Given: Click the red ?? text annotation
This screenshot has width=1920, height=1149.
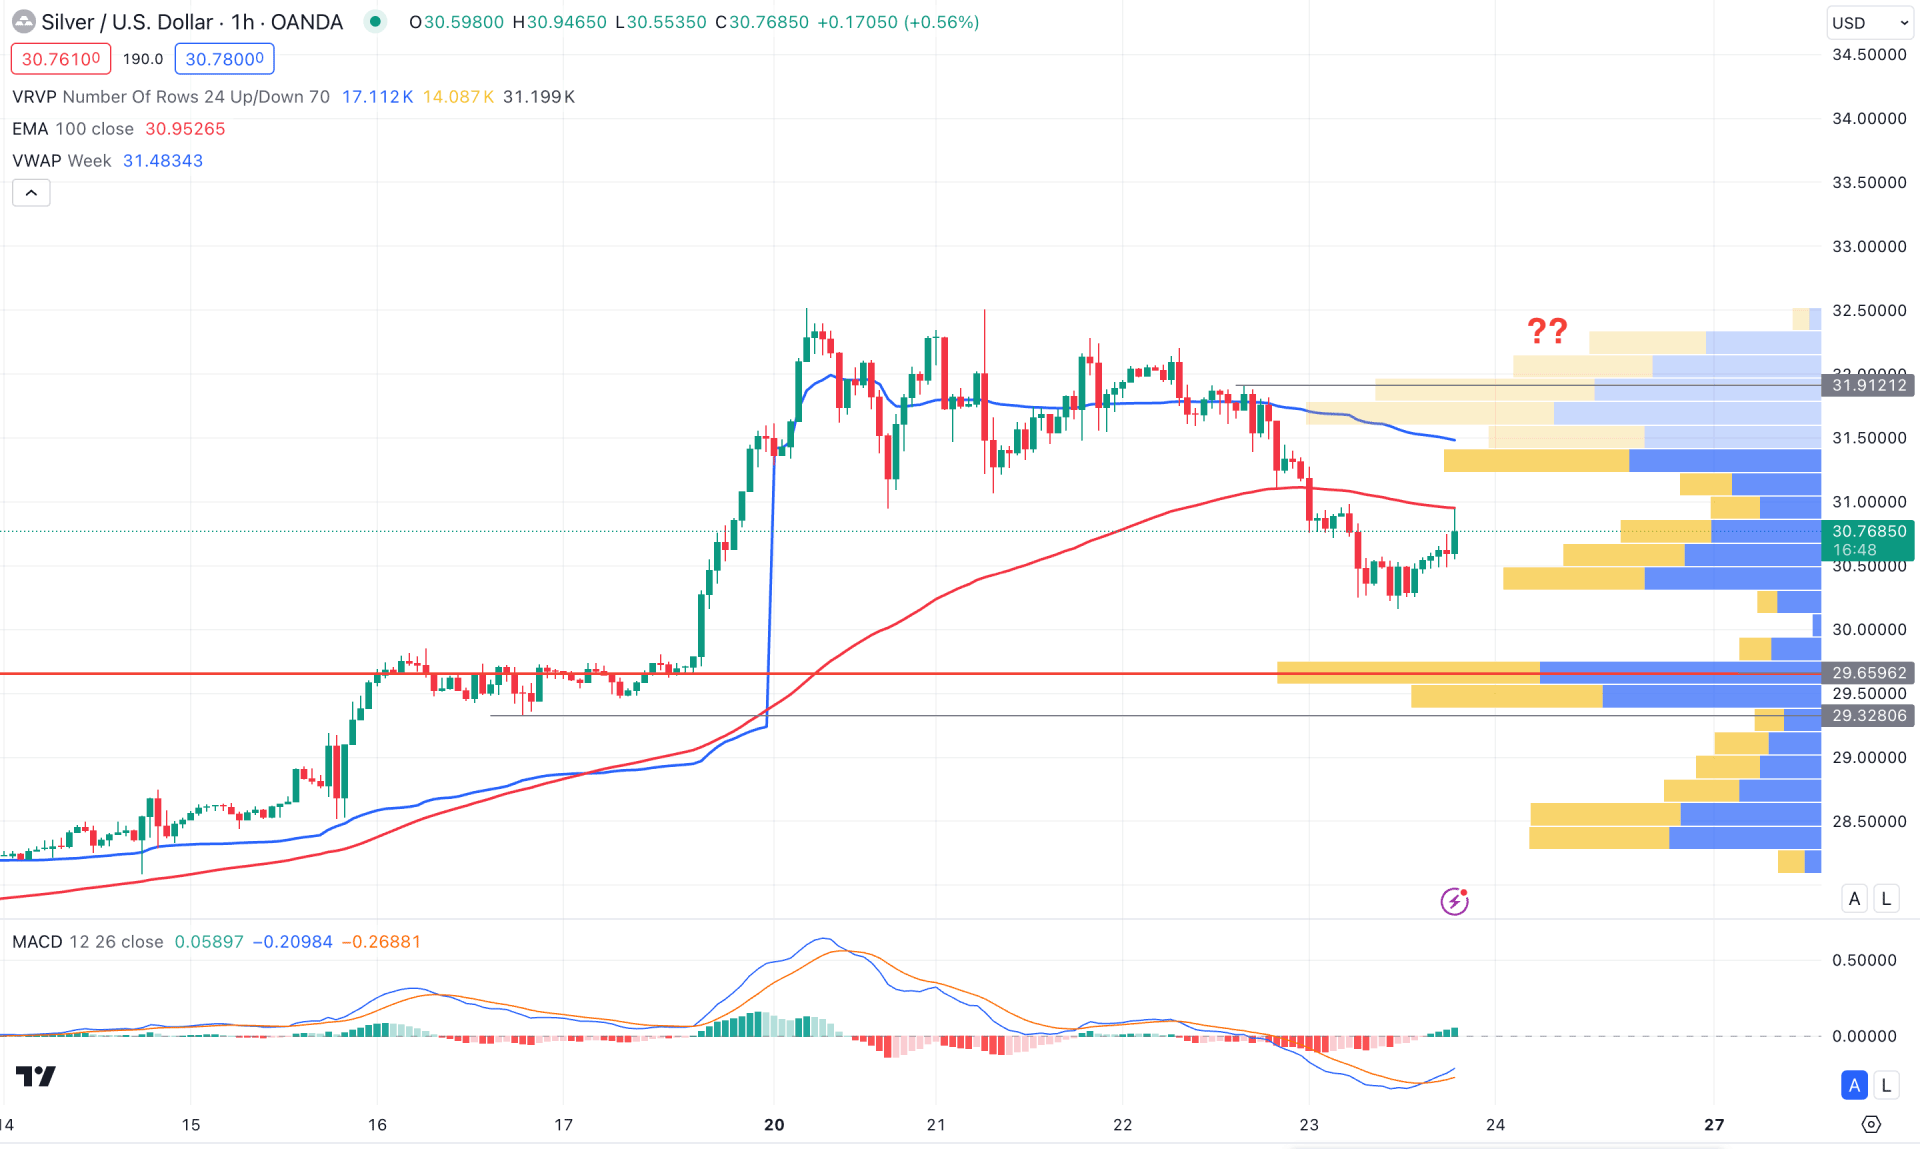Looking at the screenshot, I should [1547, 331].
